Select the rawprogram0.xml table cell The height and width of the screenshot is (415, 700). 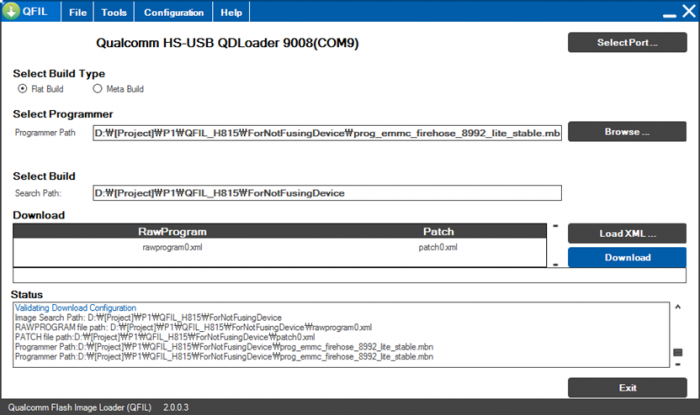click(x=172, y=247)
